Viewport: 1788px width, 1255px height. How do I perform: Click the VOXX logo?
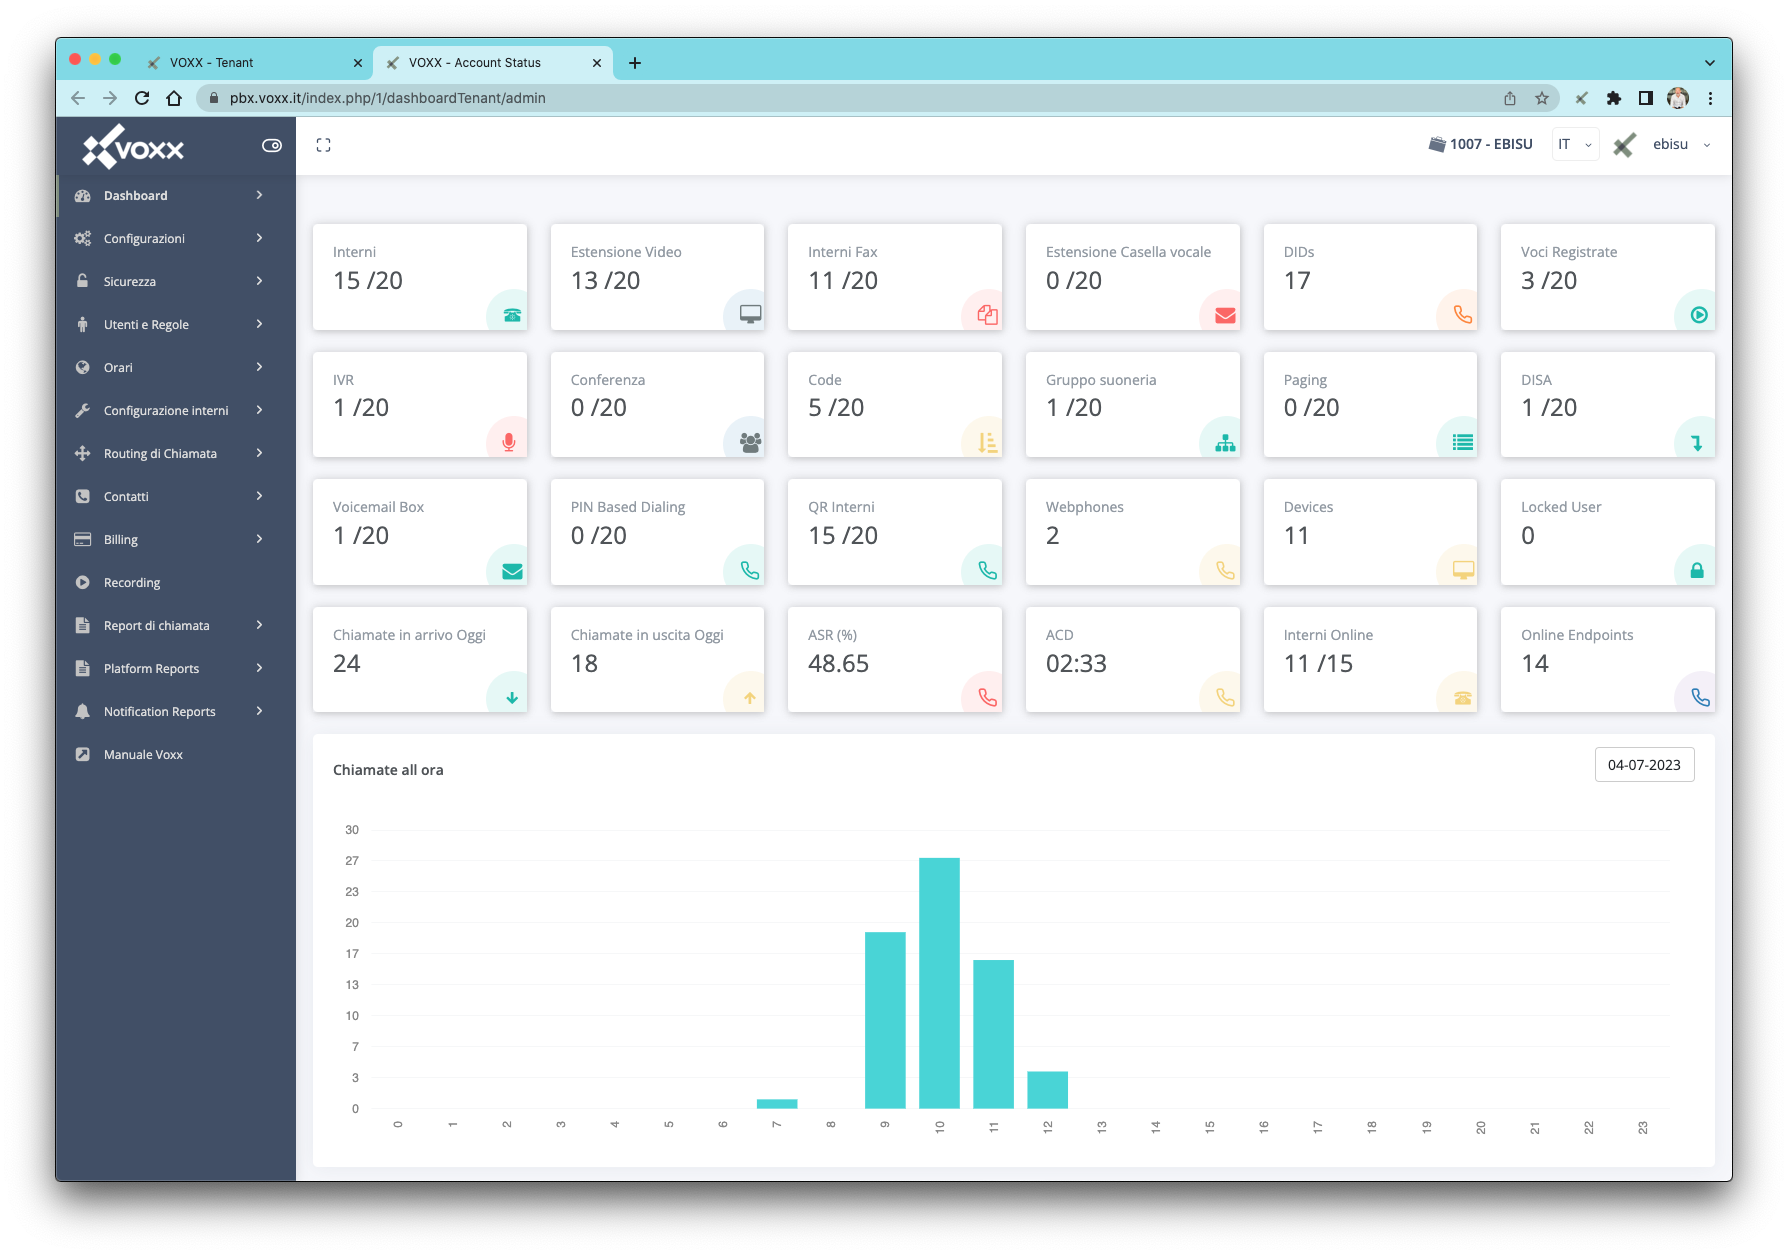(133, 147)
